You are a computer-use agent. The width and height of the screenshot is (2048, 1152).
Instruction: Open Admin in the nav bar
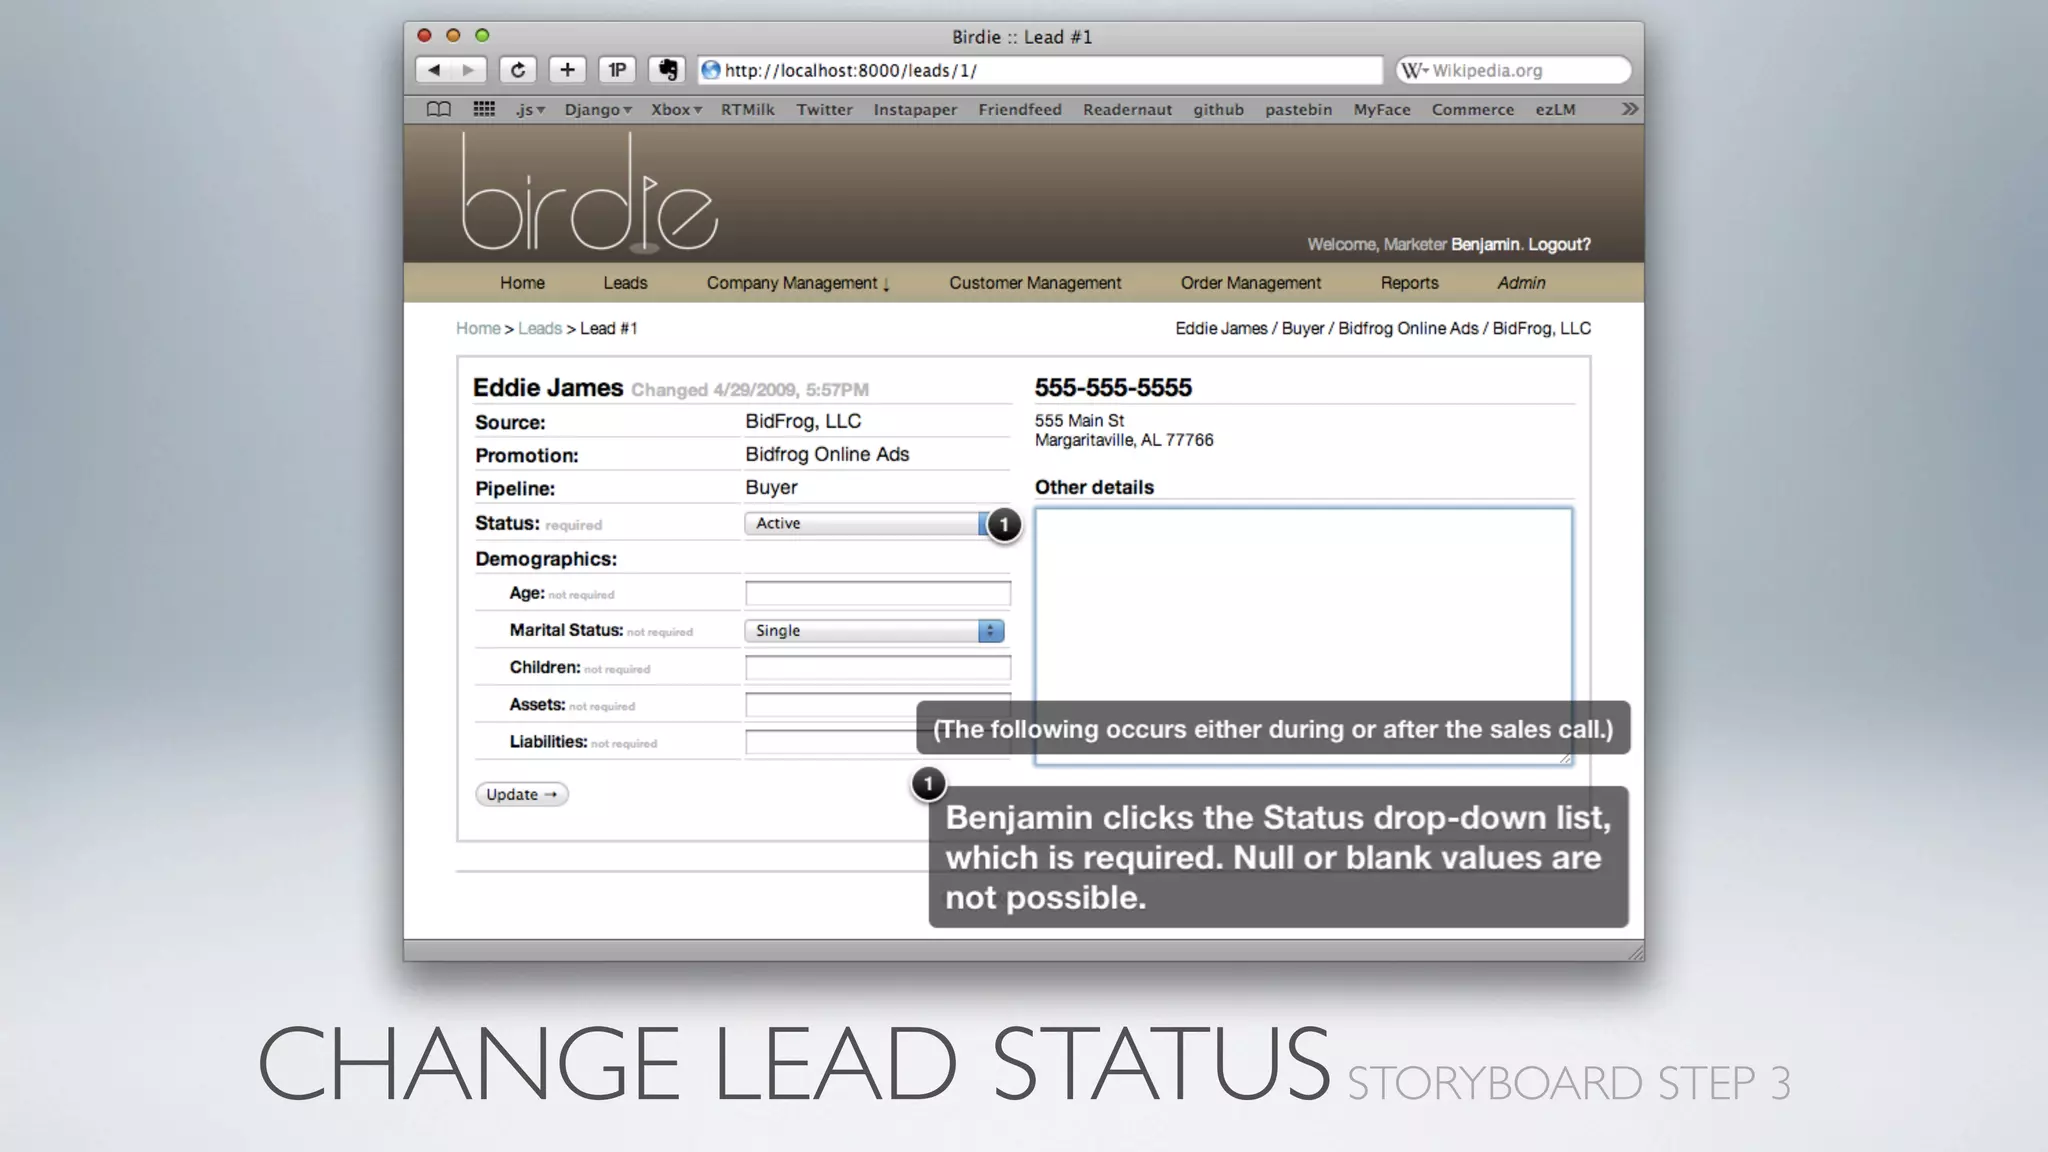1521,283
